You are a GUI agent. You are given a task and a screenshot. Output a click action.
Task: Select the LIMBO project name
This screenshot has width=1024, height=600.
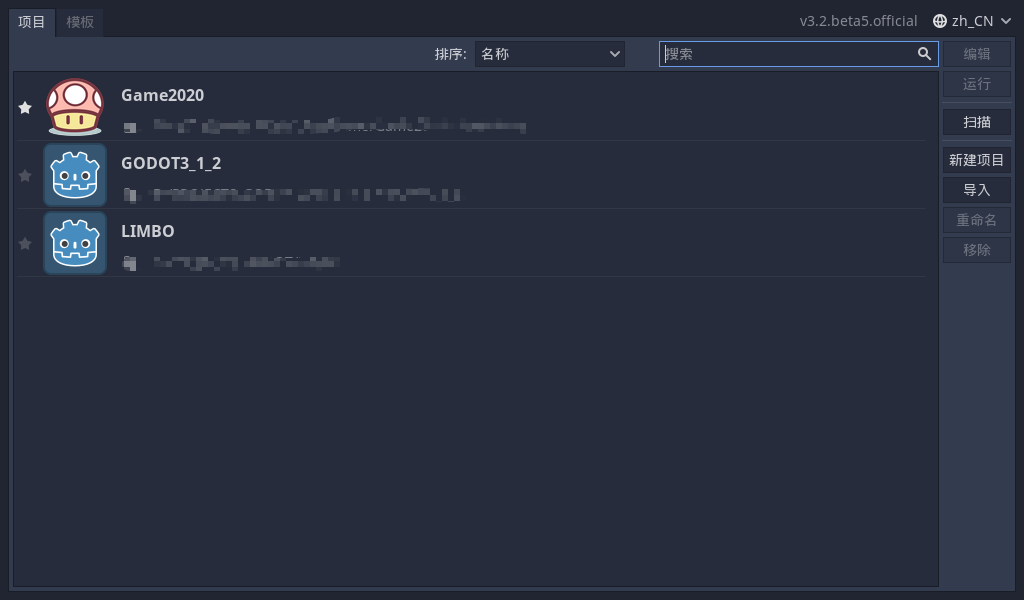coord(148,231)
